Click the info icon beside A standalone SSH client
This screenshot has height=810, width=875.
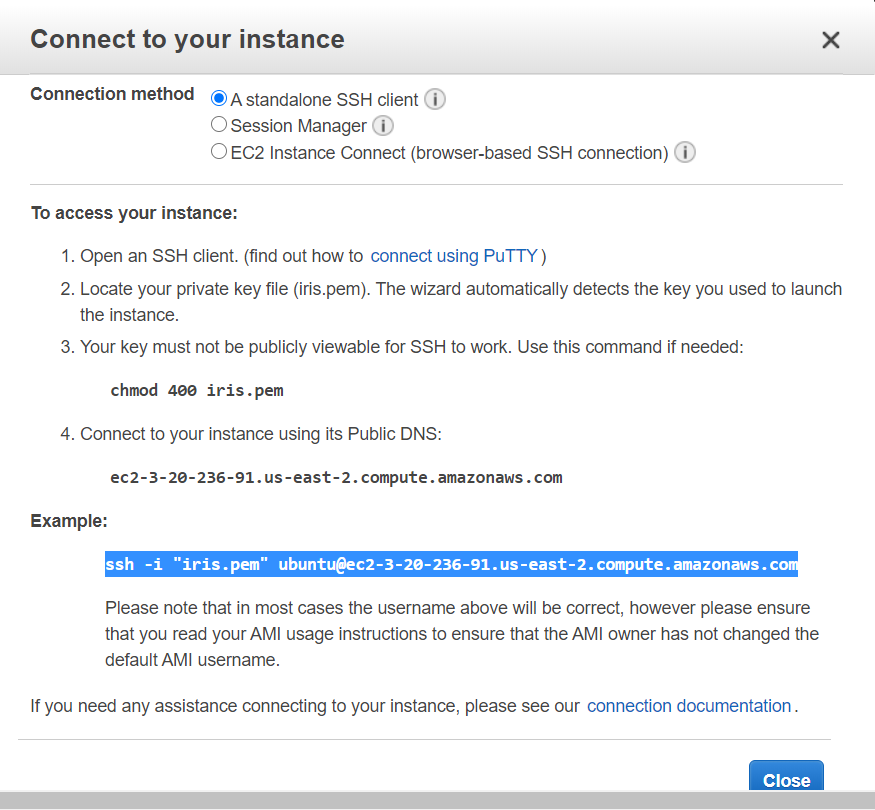pyautogui.click(x=434, y=99)
